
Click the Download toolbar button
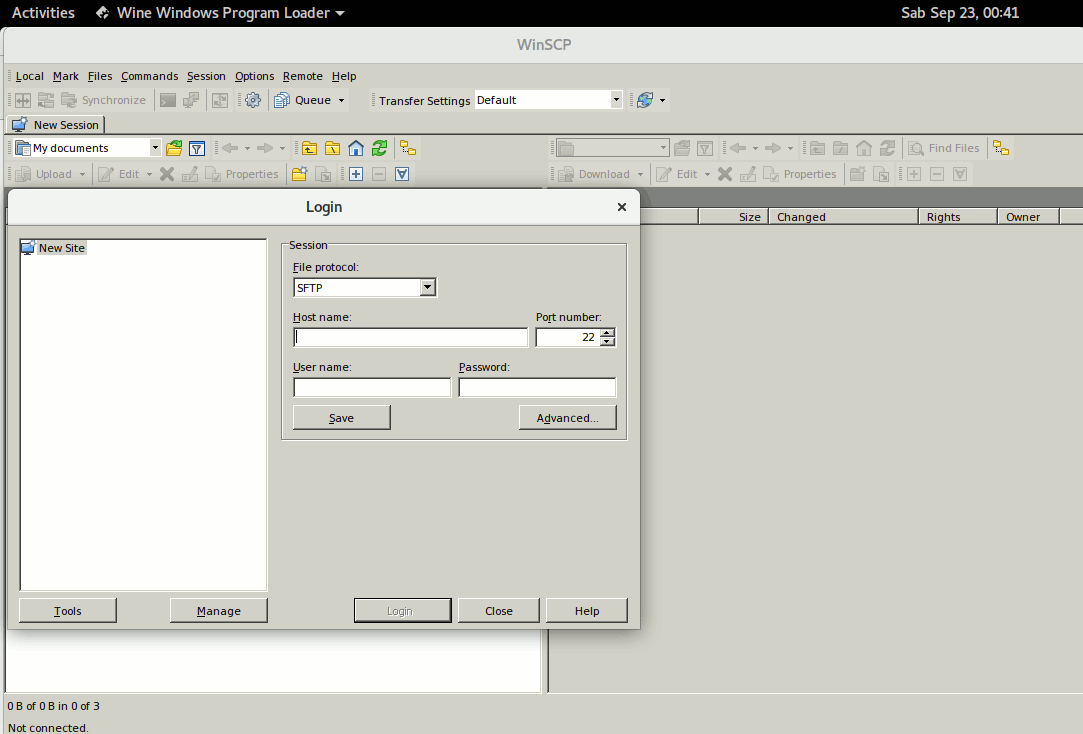[595, 174]
